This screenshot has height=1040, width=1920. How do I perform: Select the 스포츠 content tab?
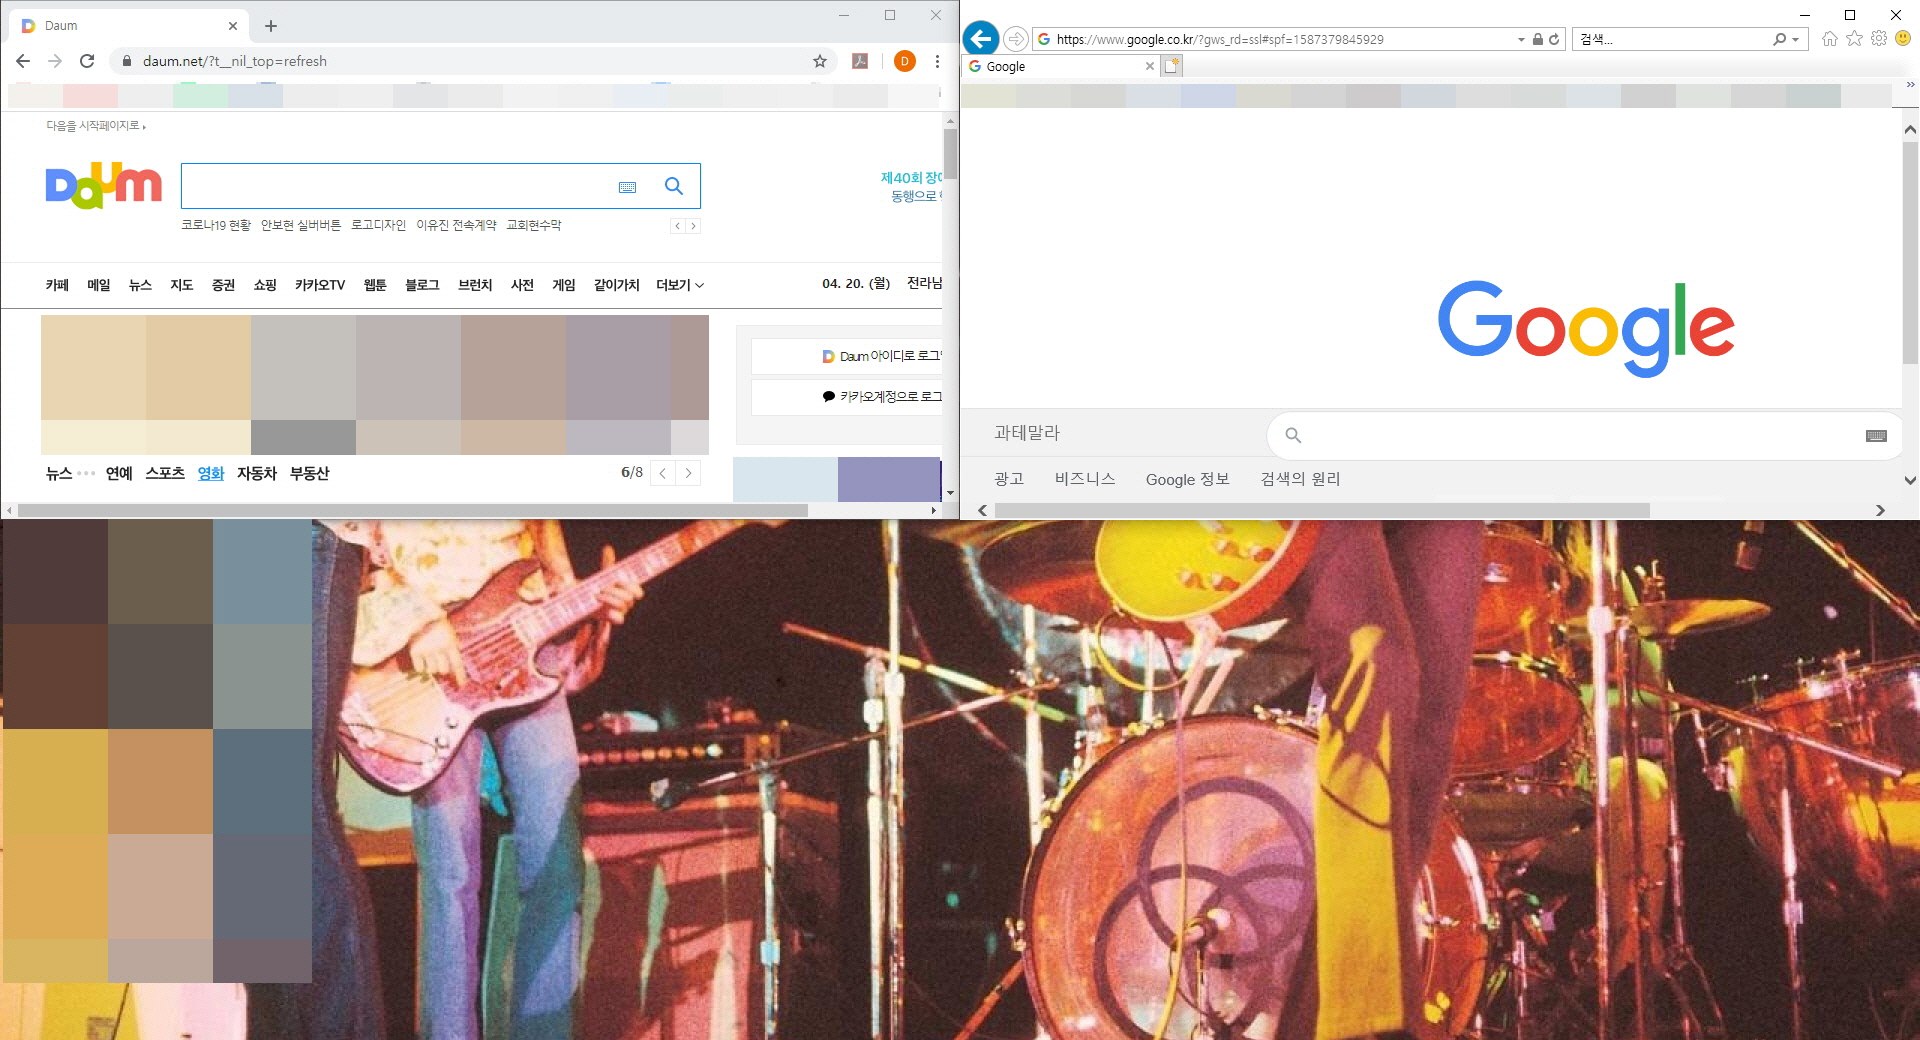click(165, 473)
